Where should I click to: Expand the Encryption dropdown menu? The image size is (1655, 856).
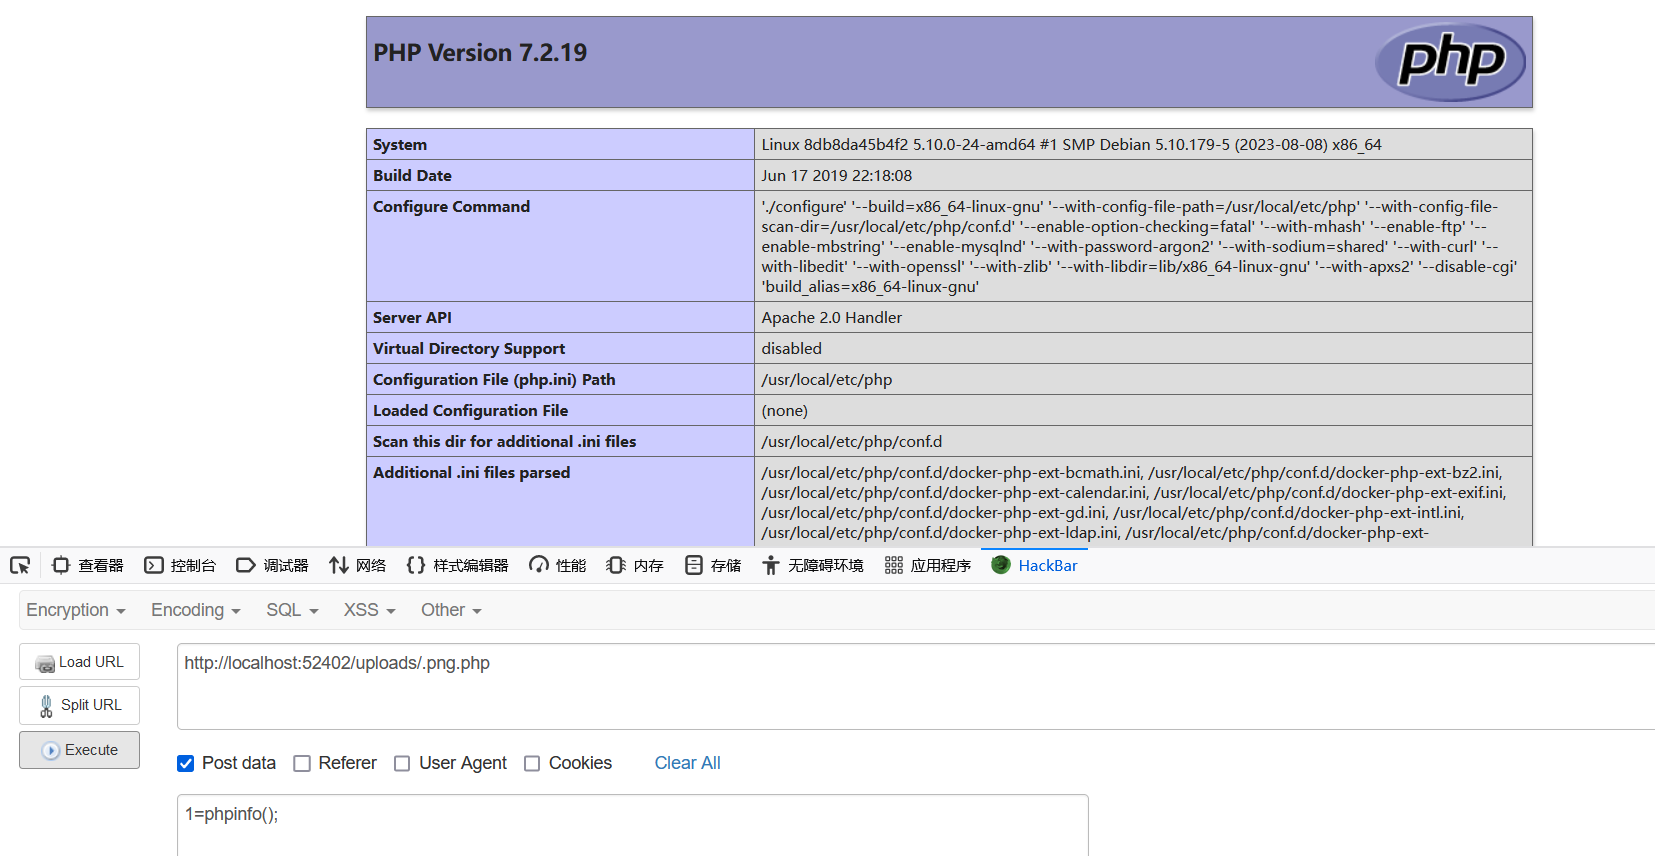click(76, 610)
